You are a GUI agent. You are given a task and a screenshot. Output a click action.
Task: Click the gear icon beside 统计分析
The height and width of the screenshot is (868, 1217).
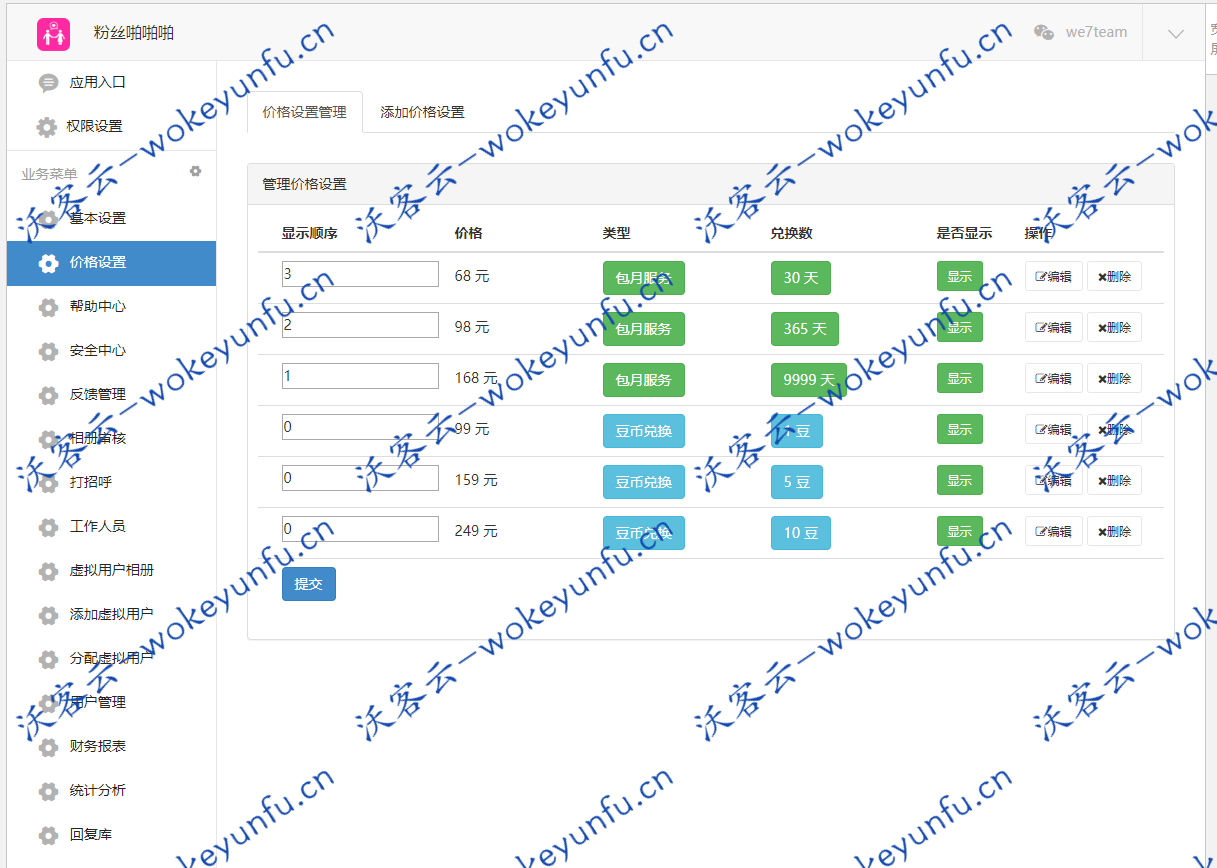pos(48,791)
